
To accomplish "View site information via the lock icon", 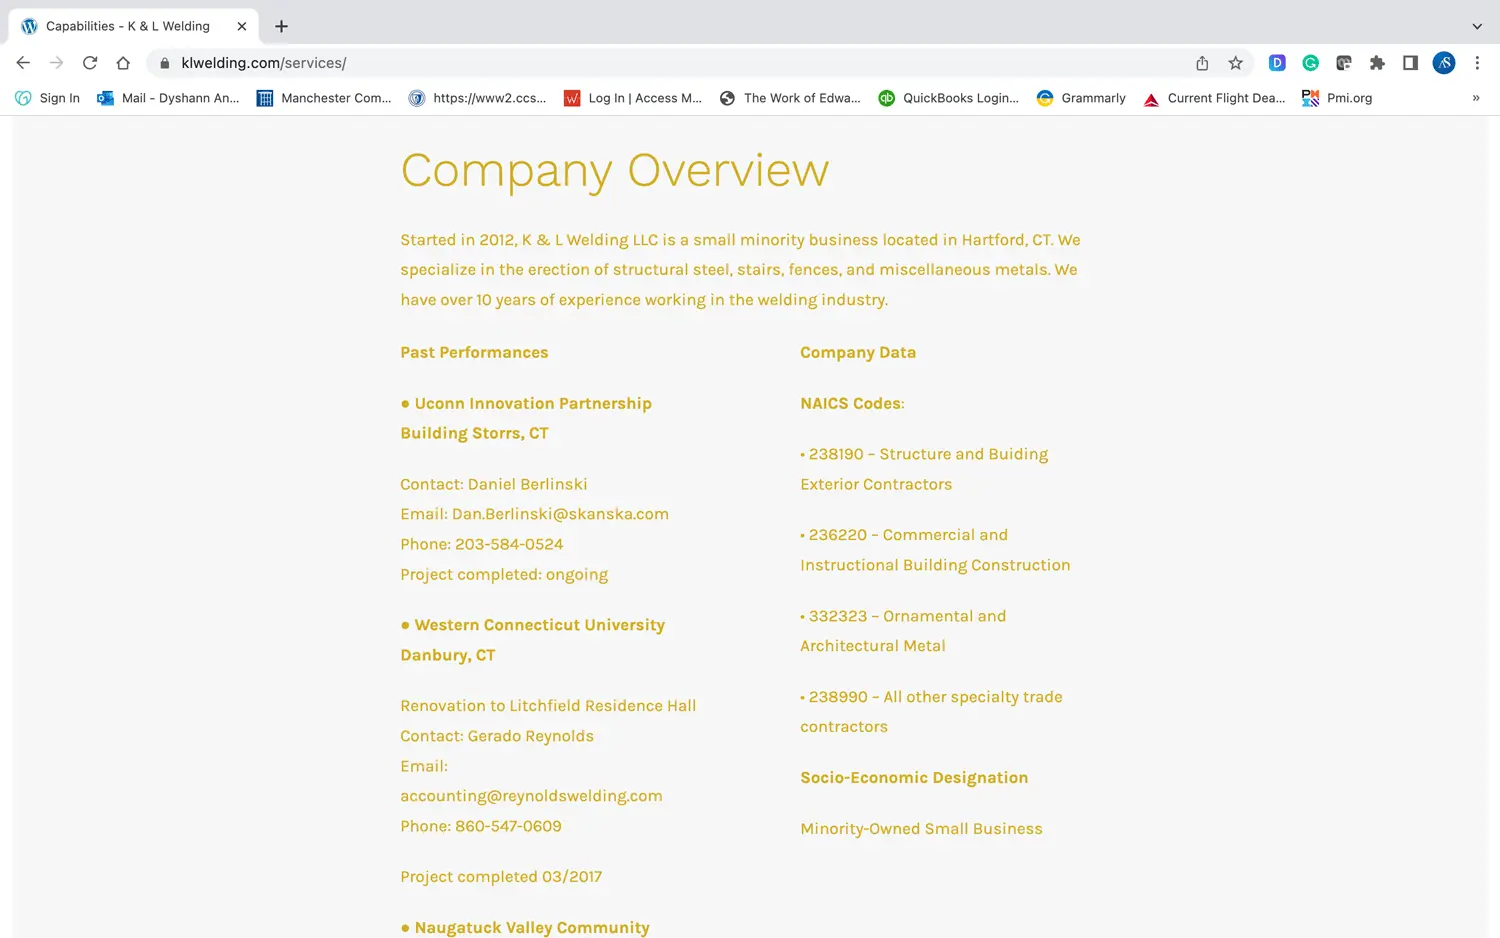I will pyautogui.click(x=165, y=63).
